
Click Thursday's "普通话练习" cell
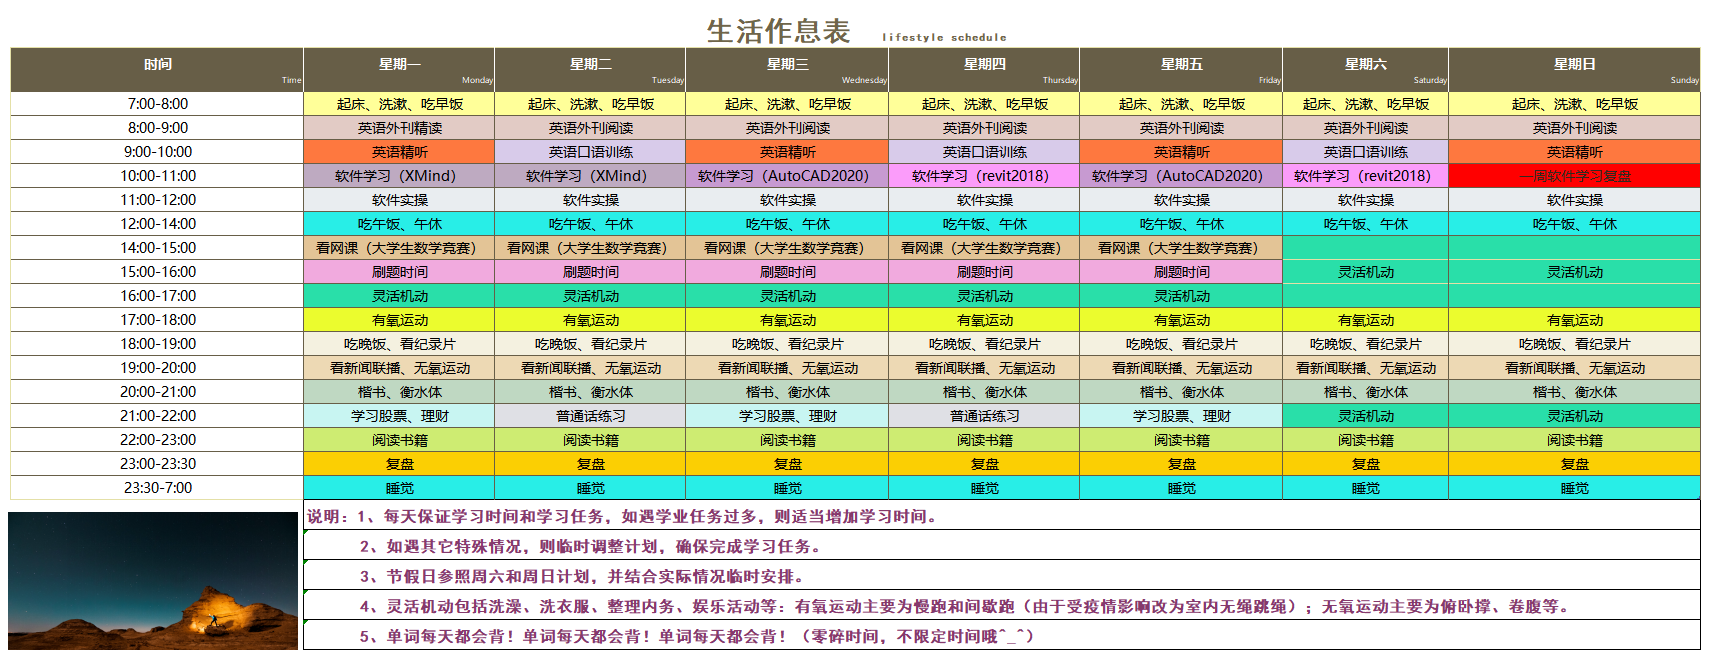click(984, 416)
